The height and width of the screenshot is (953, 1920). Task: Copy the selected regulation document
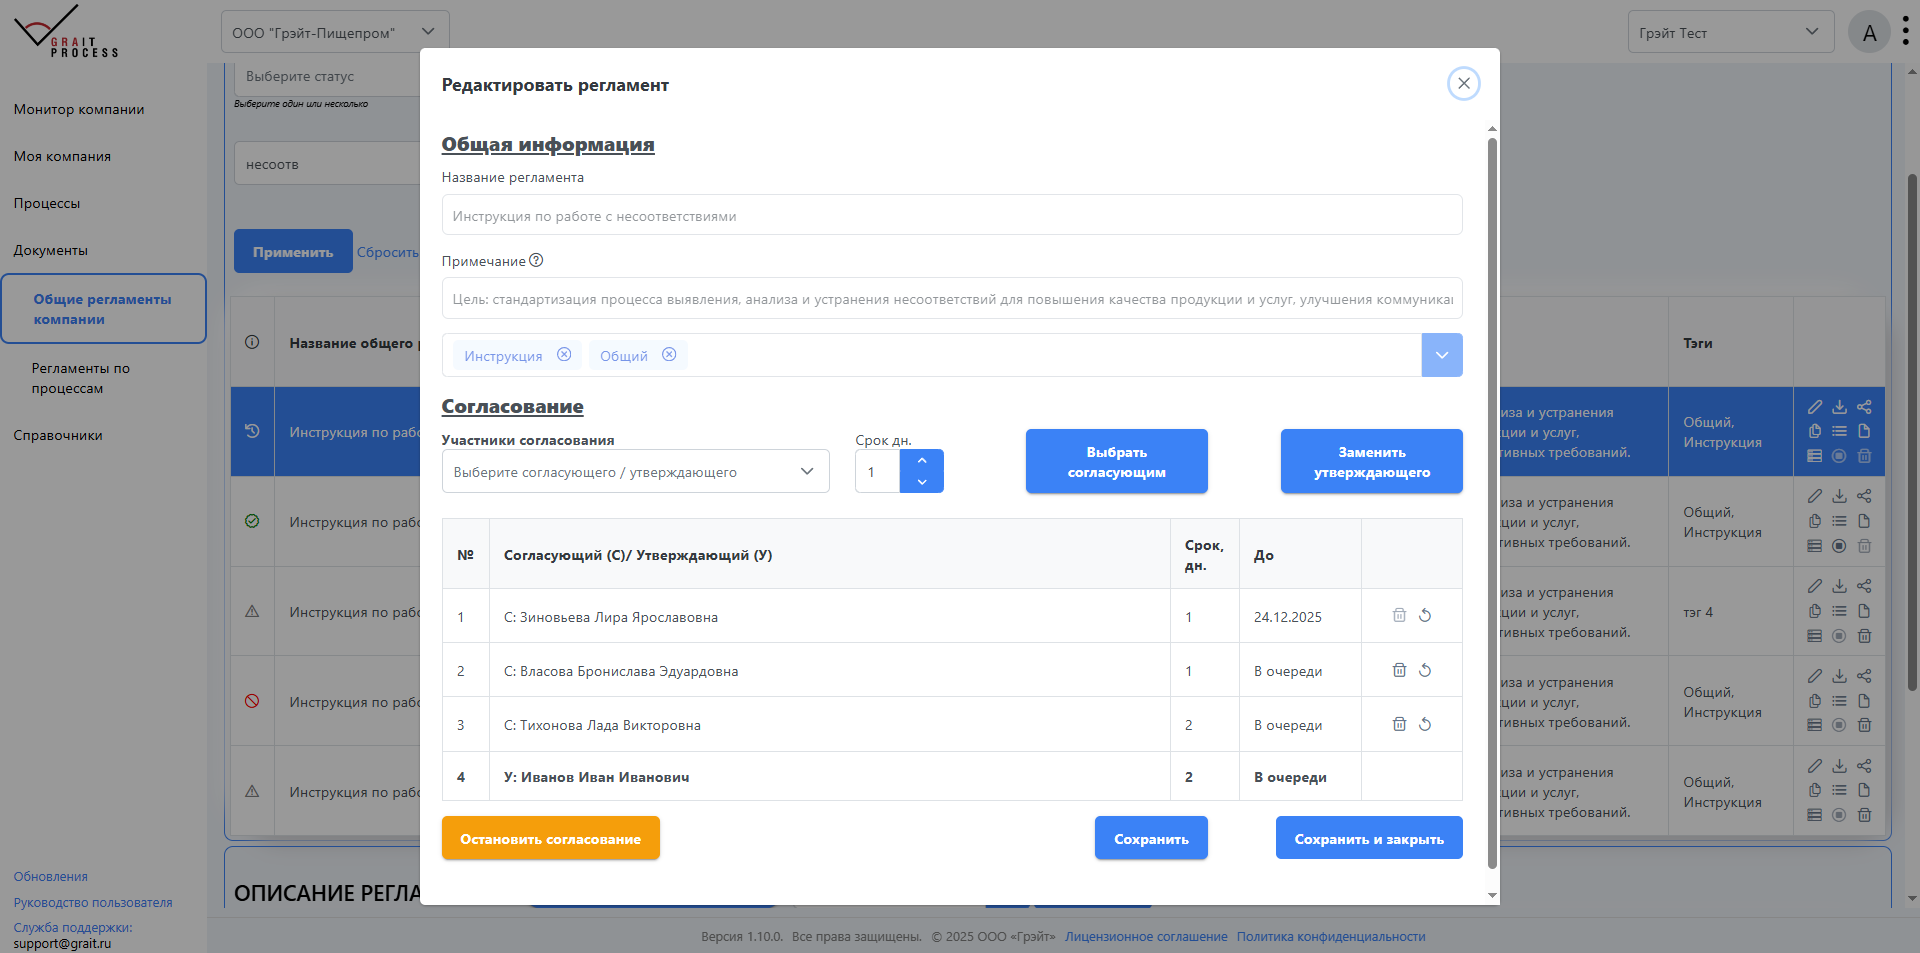point(1816,431)
